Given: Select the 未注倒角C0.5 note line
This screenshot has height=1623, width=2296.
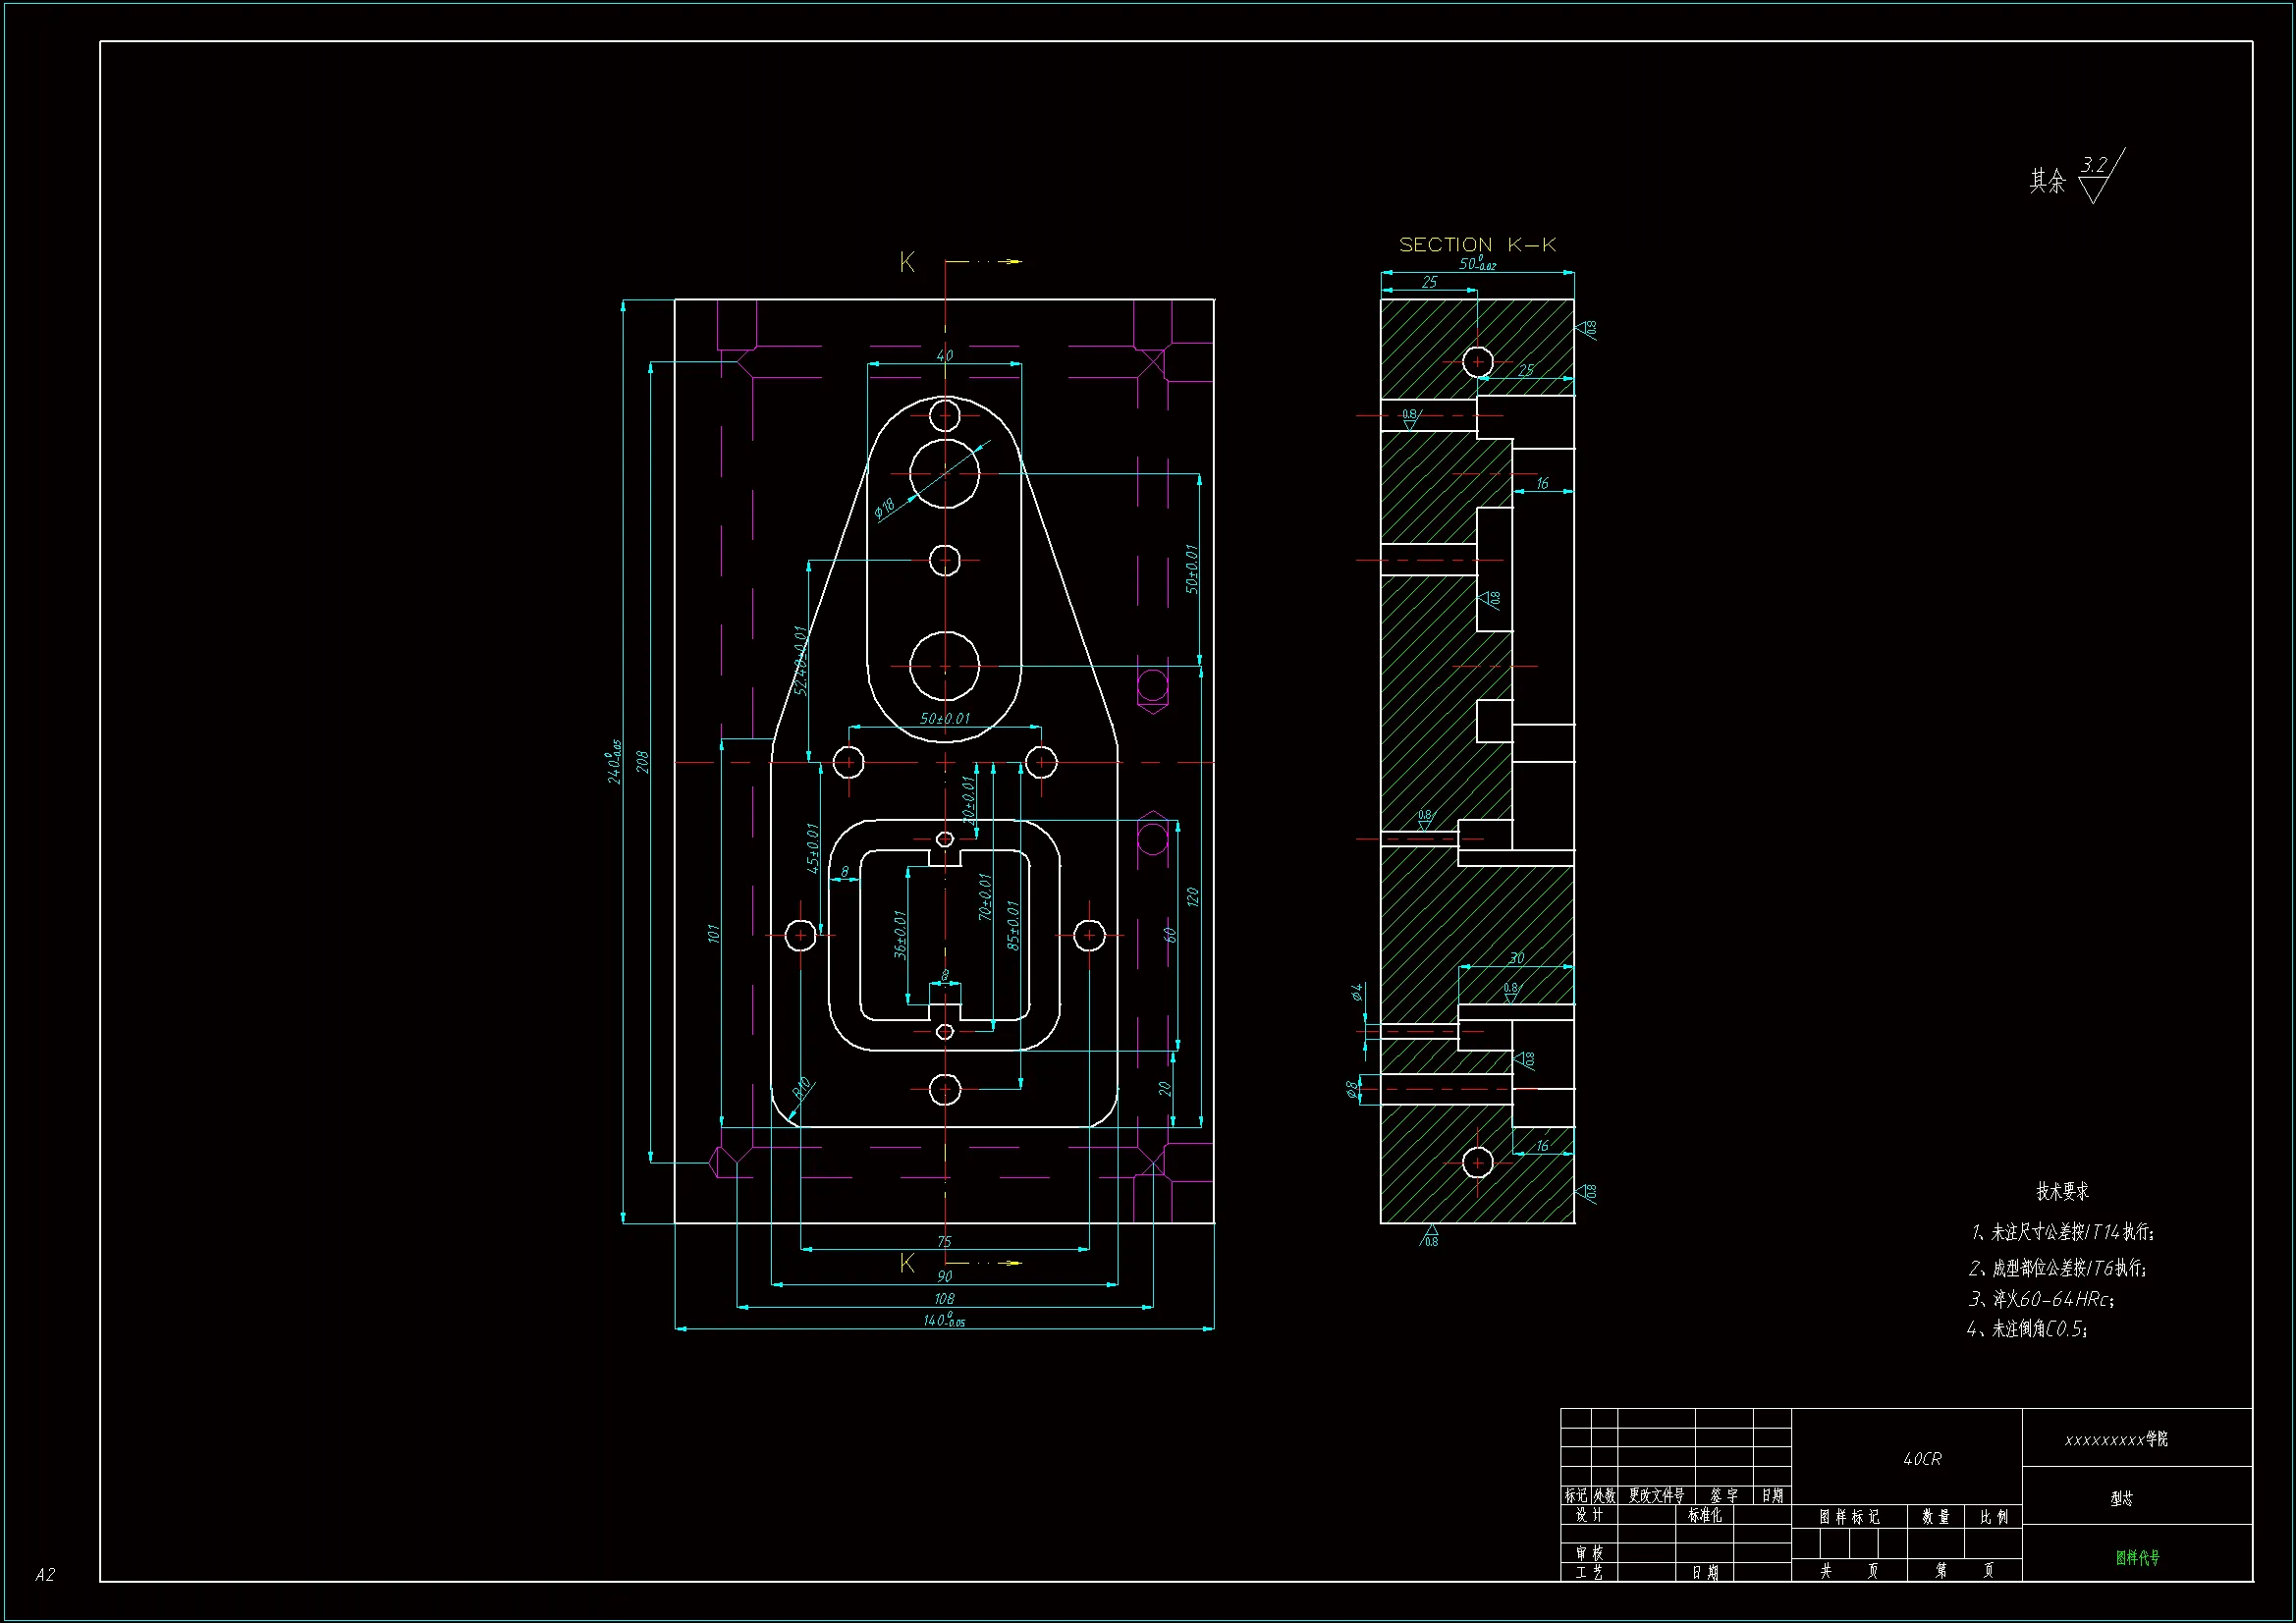Looking at the screenshot, I should click(x=2027, y=1329).
